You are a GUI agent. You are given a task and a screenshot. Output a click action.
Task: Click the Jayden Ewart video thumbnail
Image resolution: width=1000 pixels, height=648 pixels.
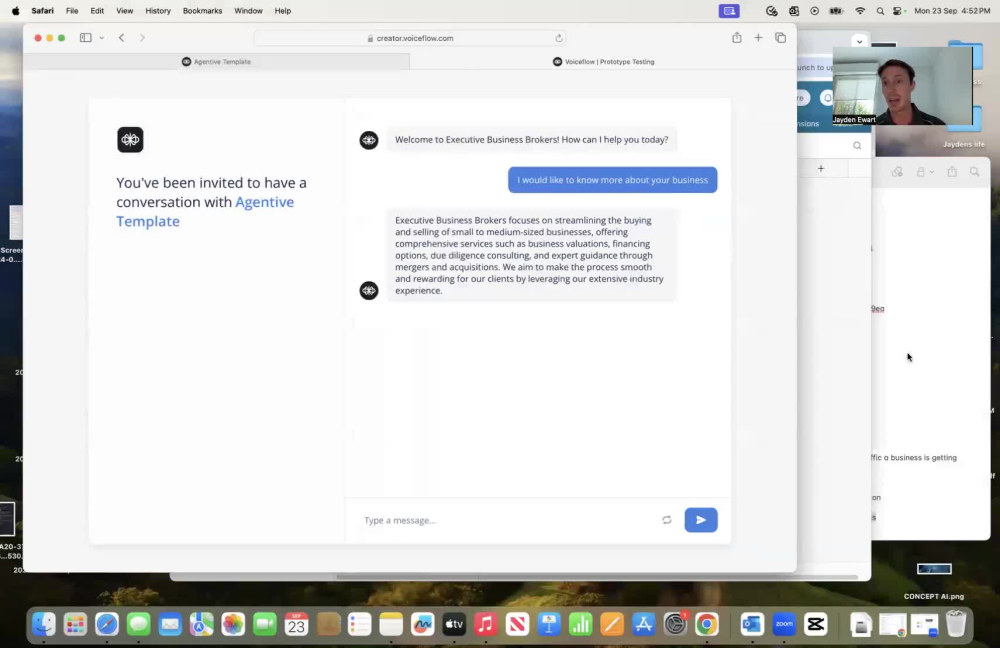[x=902, y=85]
